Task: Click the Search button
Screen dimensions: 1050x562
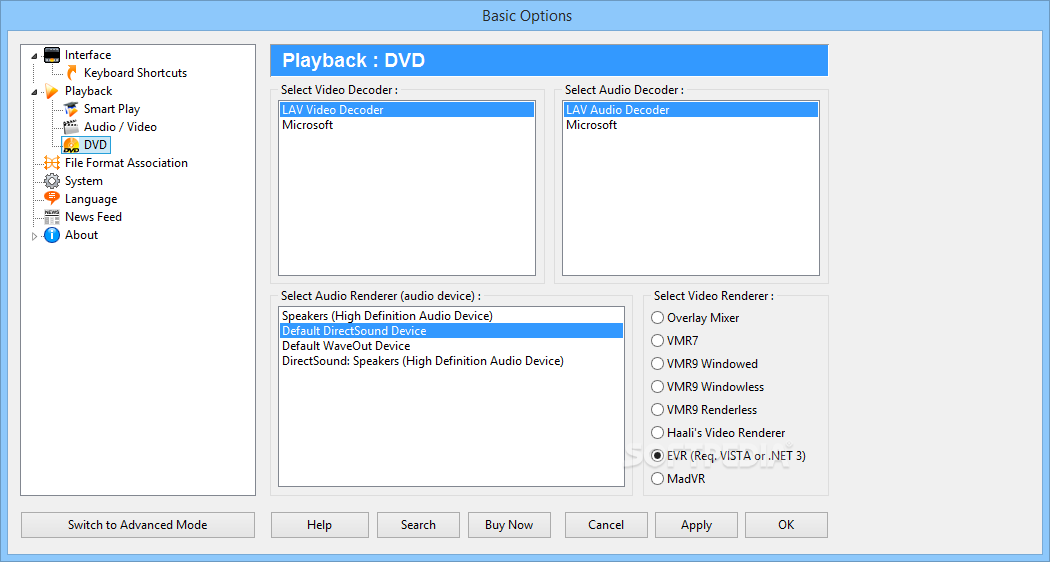Action: tap(419, 525)
